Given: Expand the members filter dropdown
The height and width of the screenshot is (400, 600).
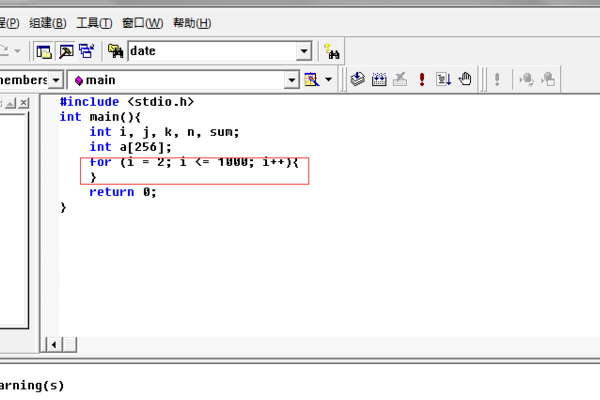Looking at the screenshot, I should (x=56, y=79).
